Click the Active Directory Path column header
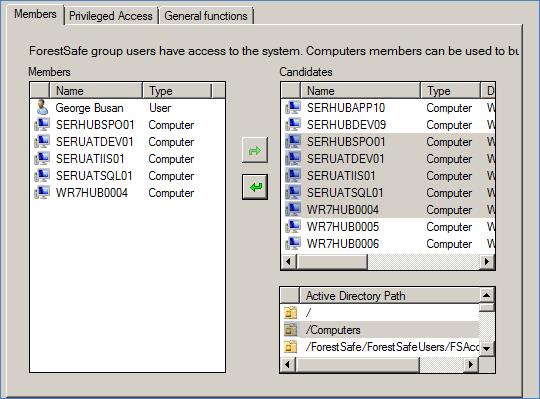 point(390,295)
